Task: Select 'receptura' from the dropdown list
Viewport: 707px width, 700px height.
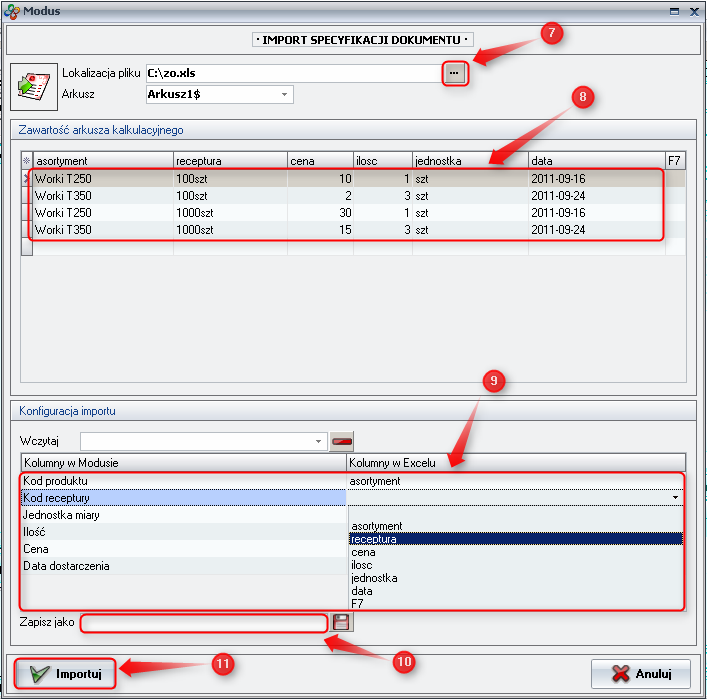Action: click(x=374, y=539)
